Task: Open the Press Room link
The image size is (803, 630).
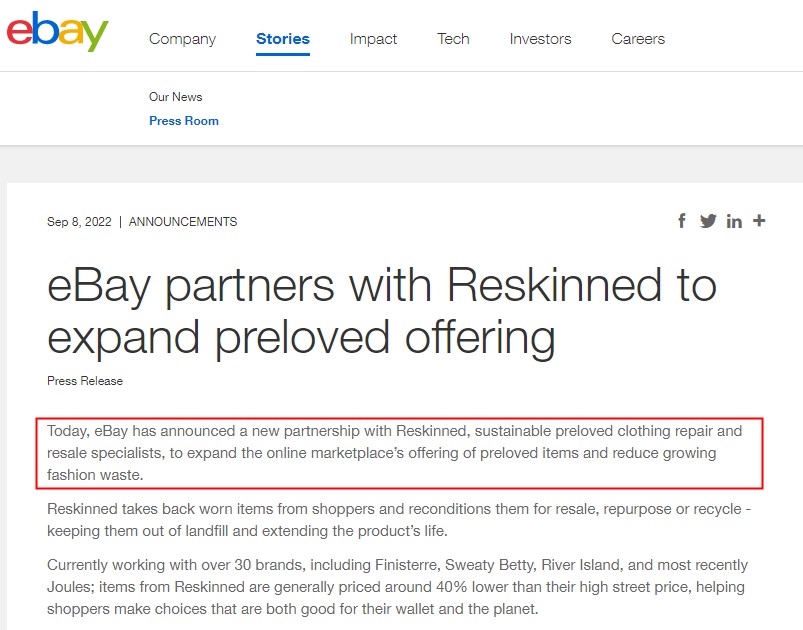Action: 184,121
